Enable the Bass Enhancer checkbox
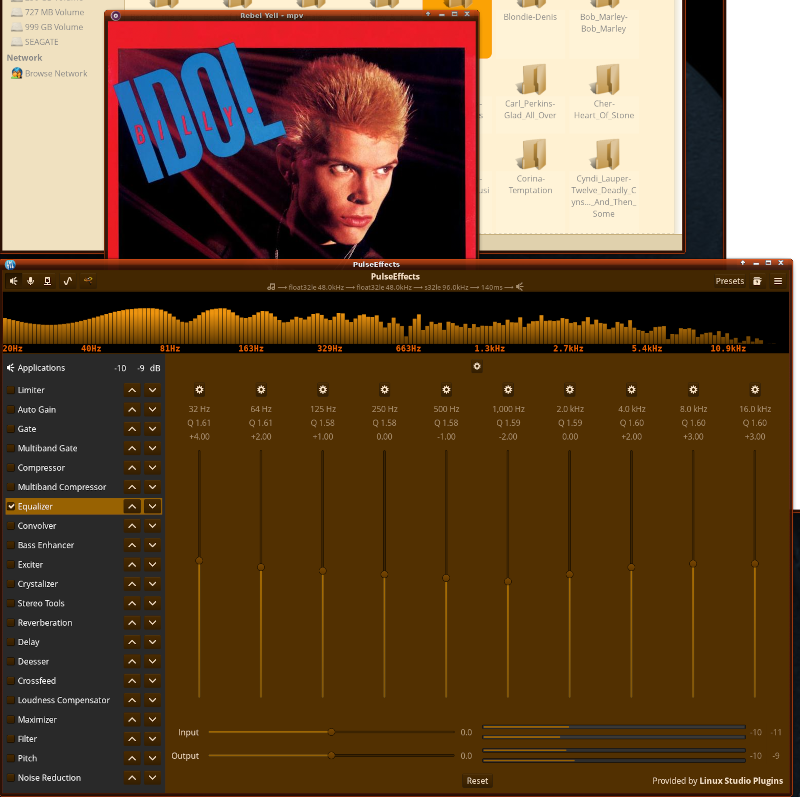Image resolution: width=800 pixels, height=797 pixels. (12, 546)
